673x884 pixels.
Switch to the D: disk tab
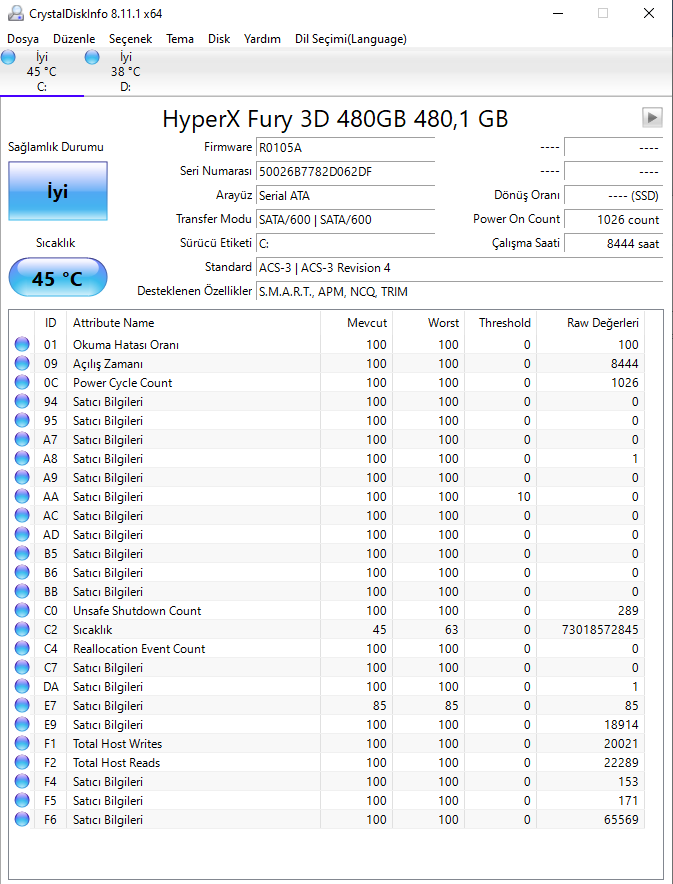[125, 72]
